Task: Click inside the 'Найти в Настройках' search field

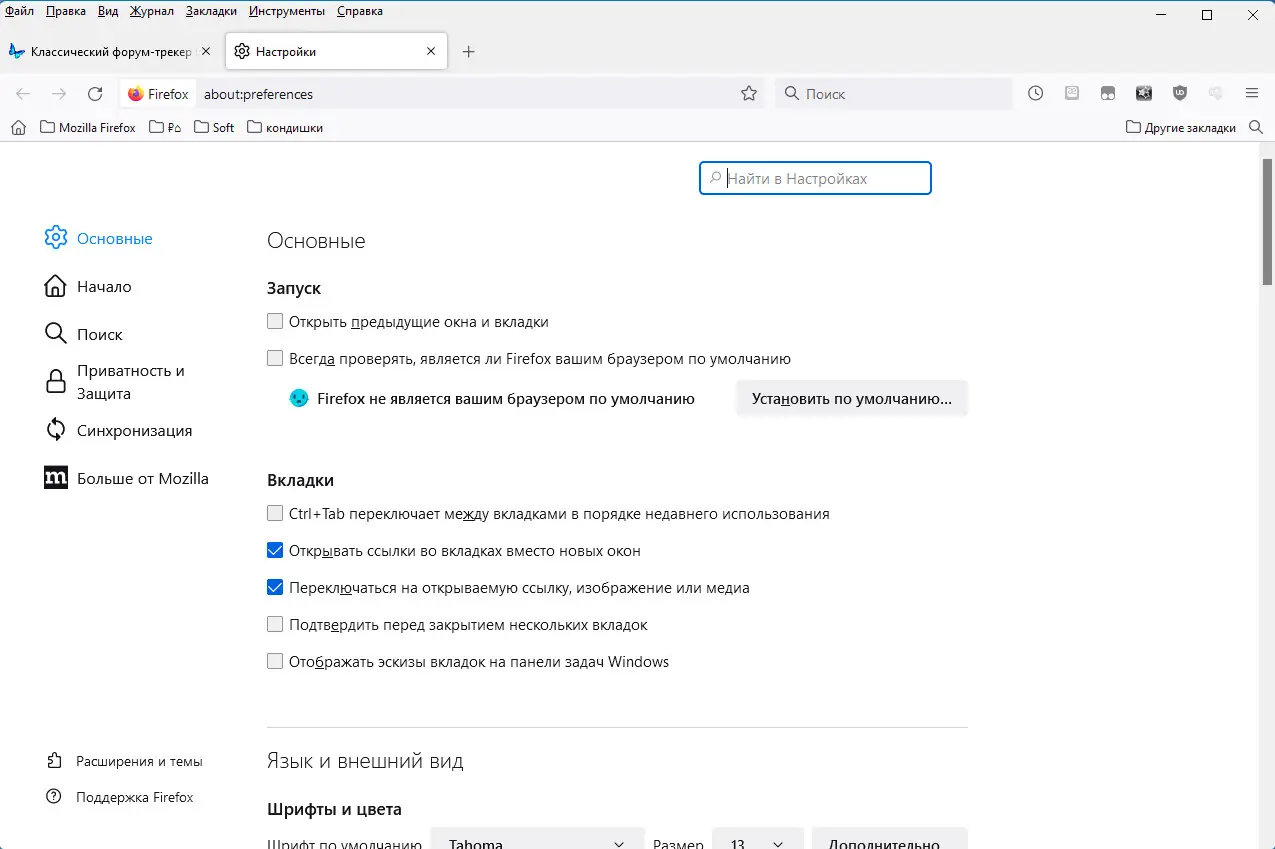Action: click(x=815, y=177)
